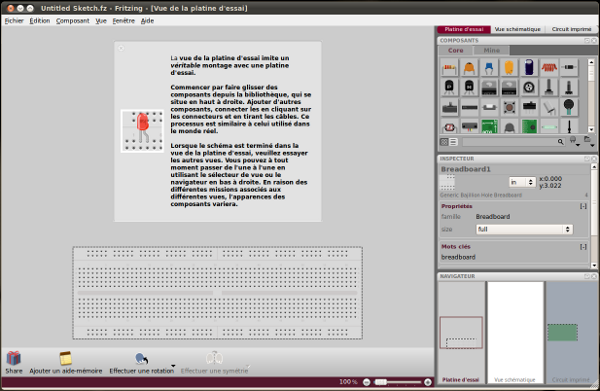This screenshot has height=391, width=600.
Task: Choose the dark blue electrolytic capacitor part
Action: pos(529,68)
